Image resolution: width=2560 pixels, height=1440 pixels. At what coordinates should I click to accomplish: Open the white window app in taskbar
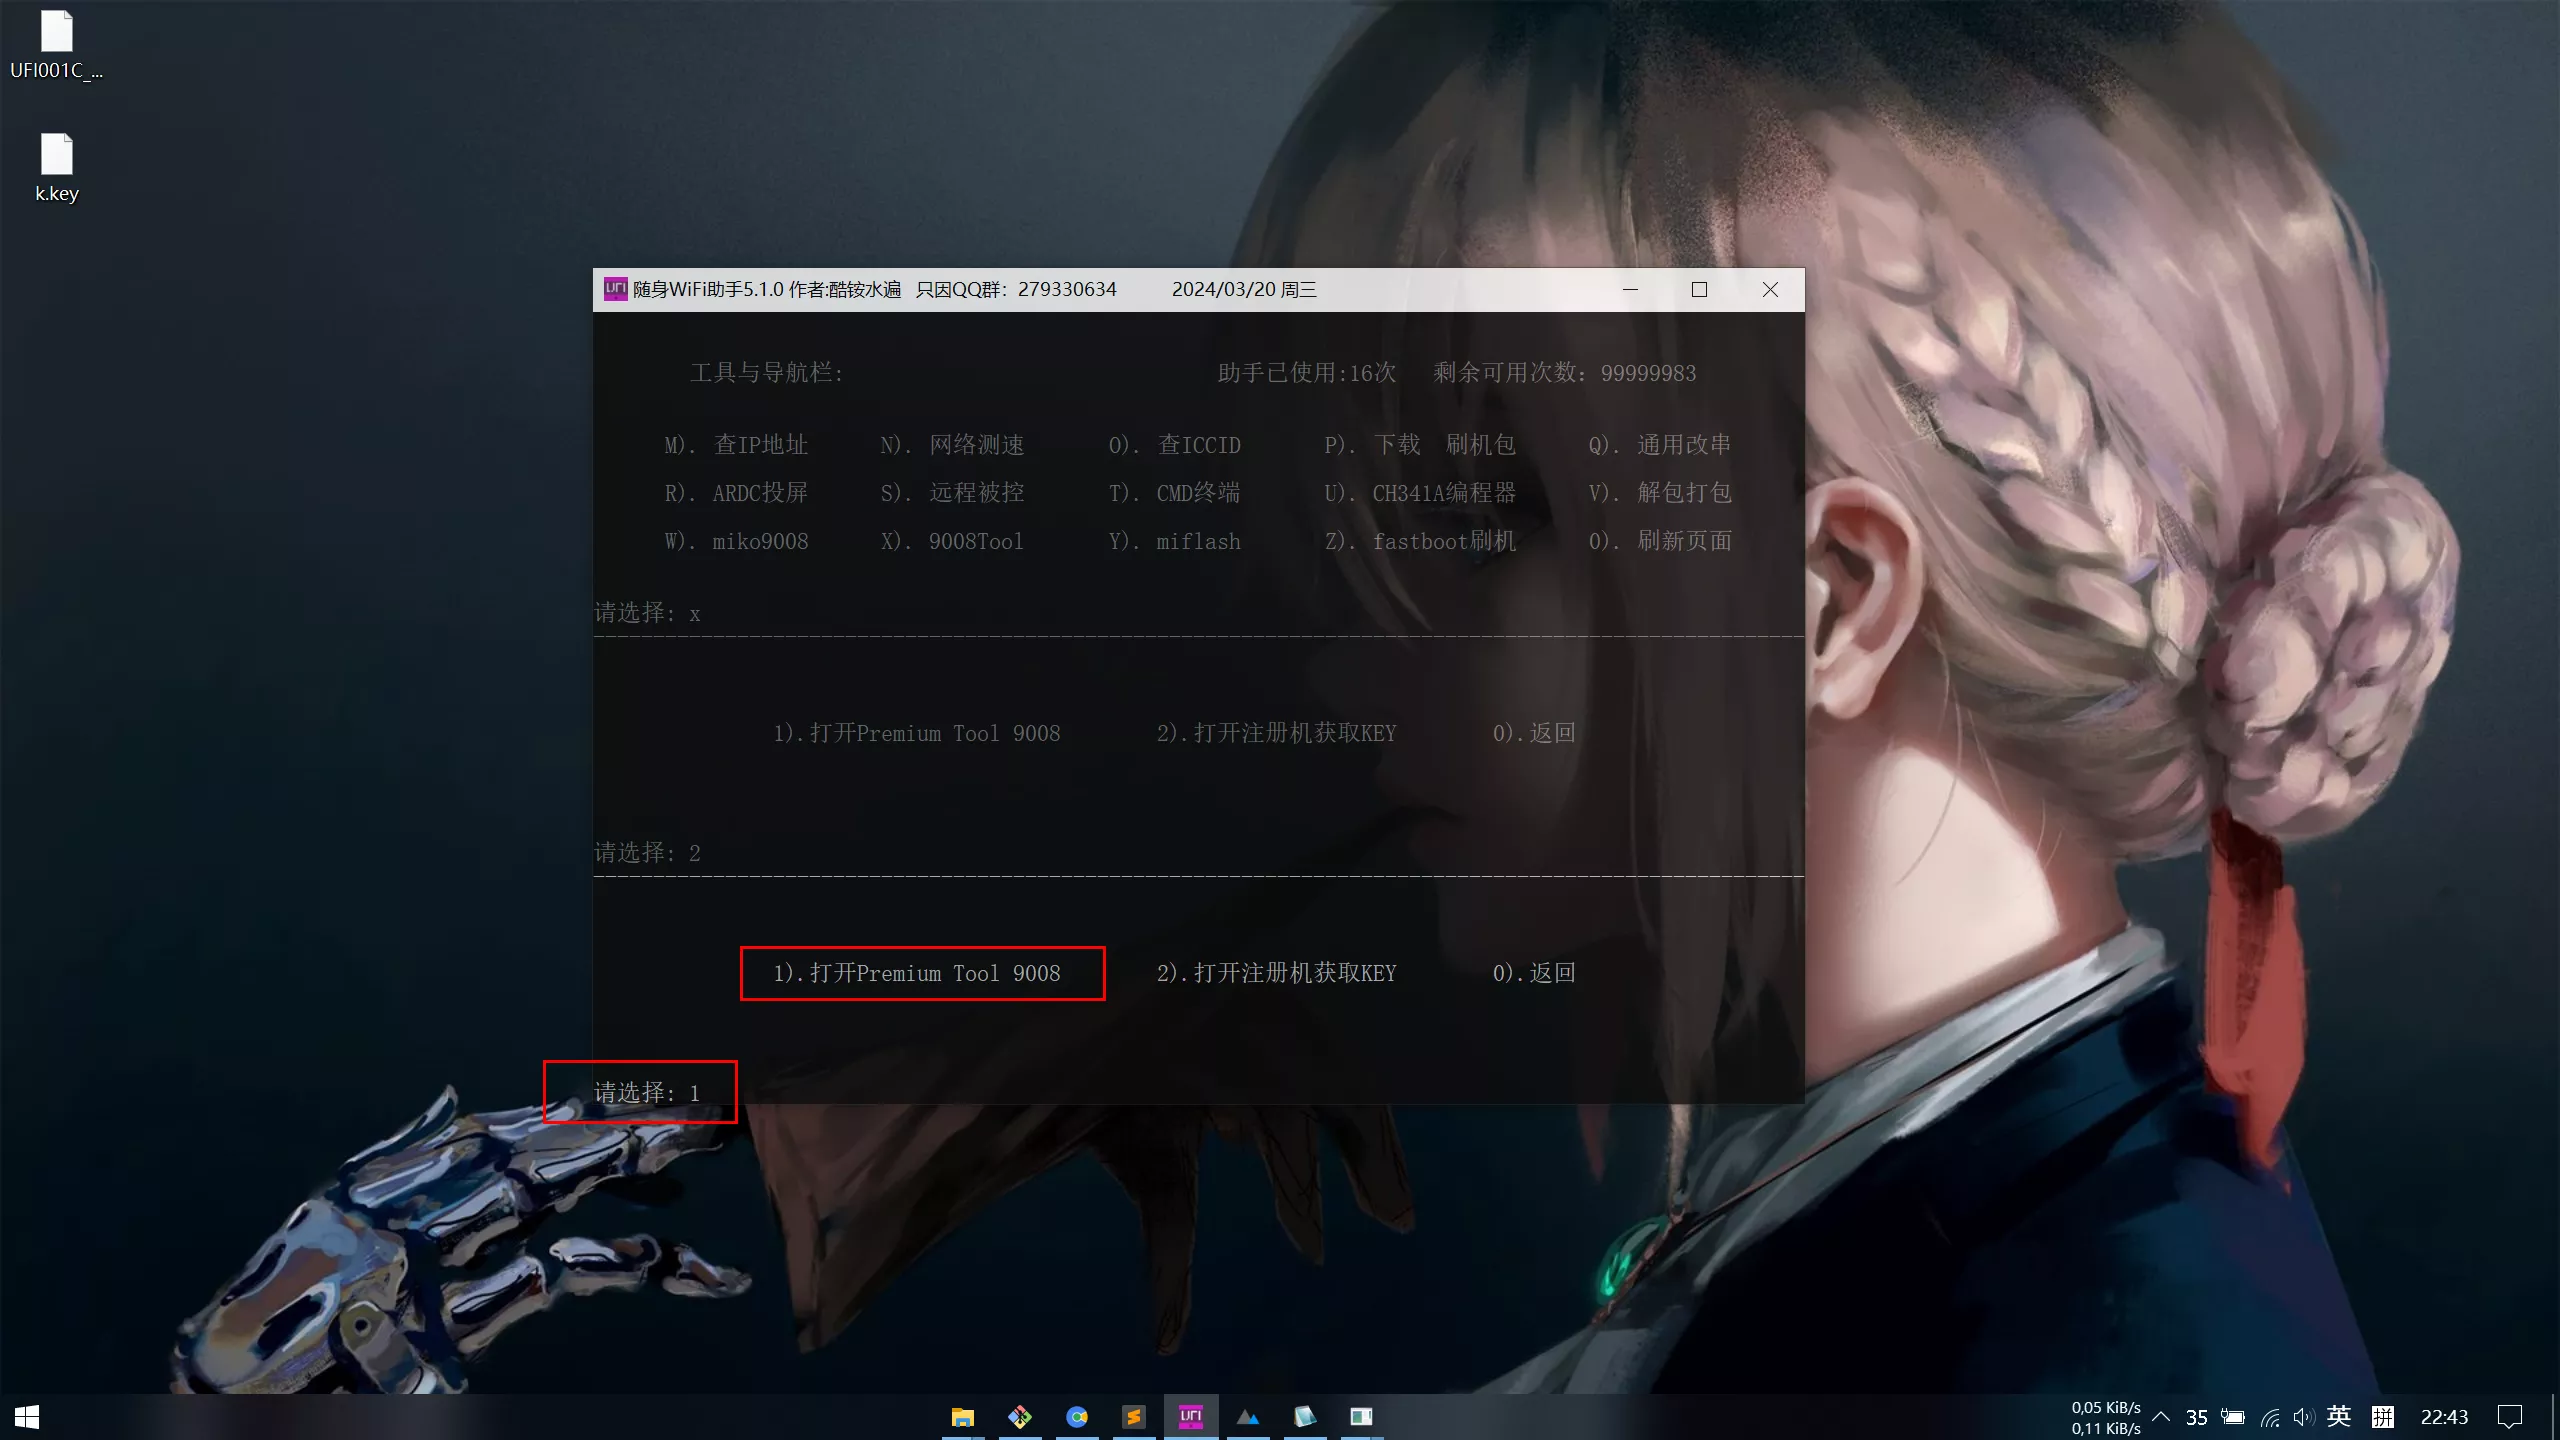[1361, 1417]
